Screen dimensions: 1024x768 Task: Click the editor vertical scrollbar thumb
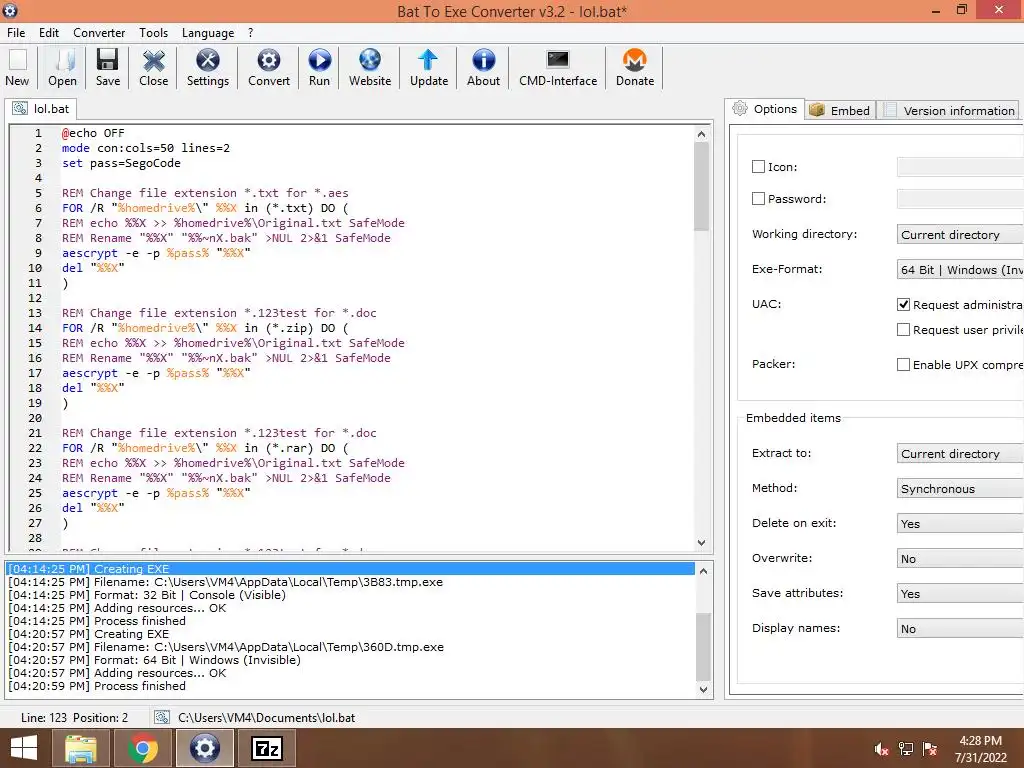(x=701, y=186)
